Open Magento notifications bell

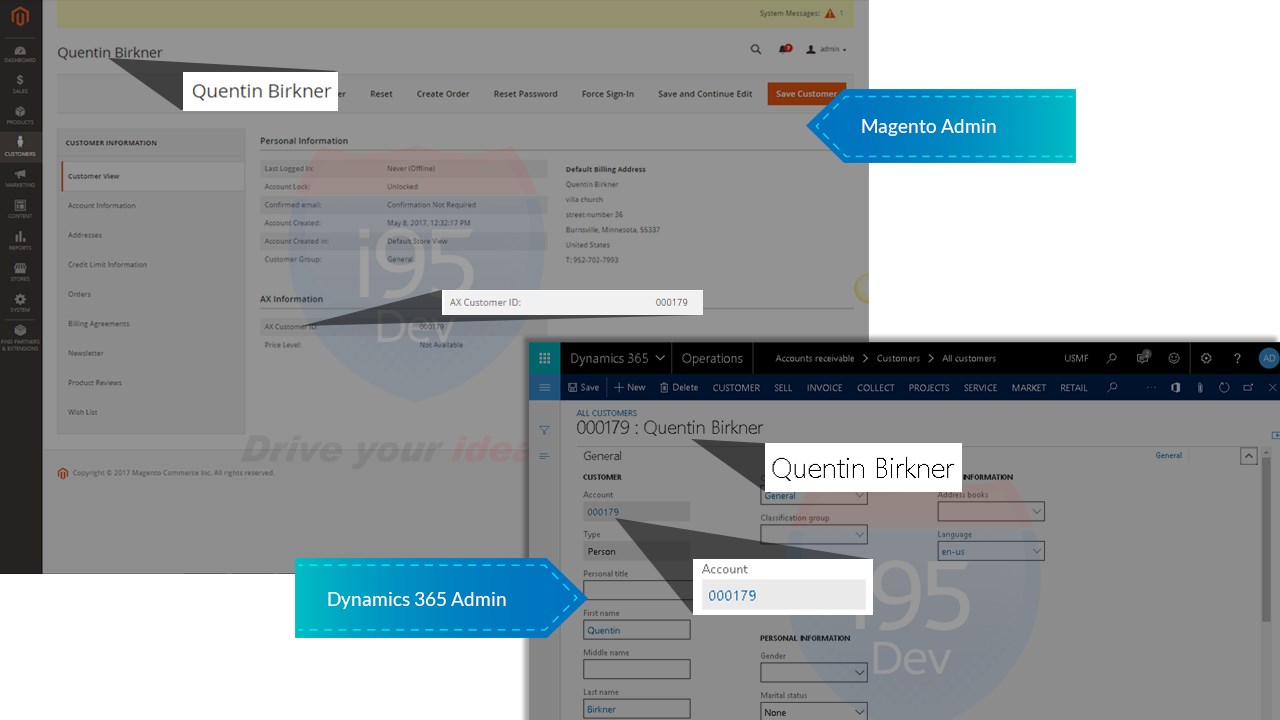[x=786, y=48]
